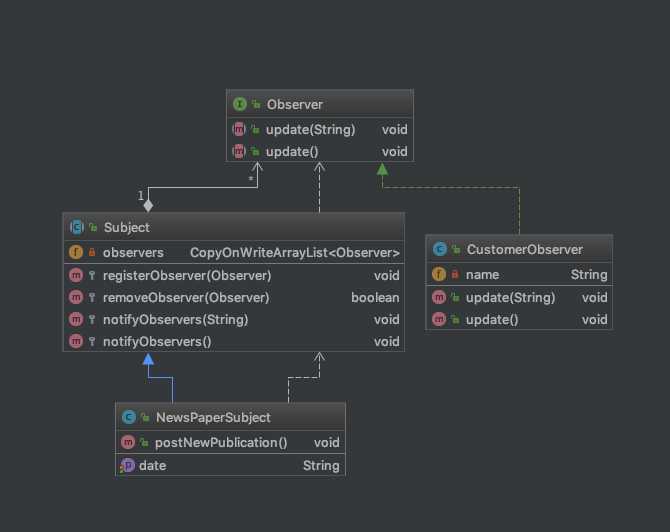Click the protected key icon beside notifyObservers()
The image size is (670, 532).
(92, 341)
